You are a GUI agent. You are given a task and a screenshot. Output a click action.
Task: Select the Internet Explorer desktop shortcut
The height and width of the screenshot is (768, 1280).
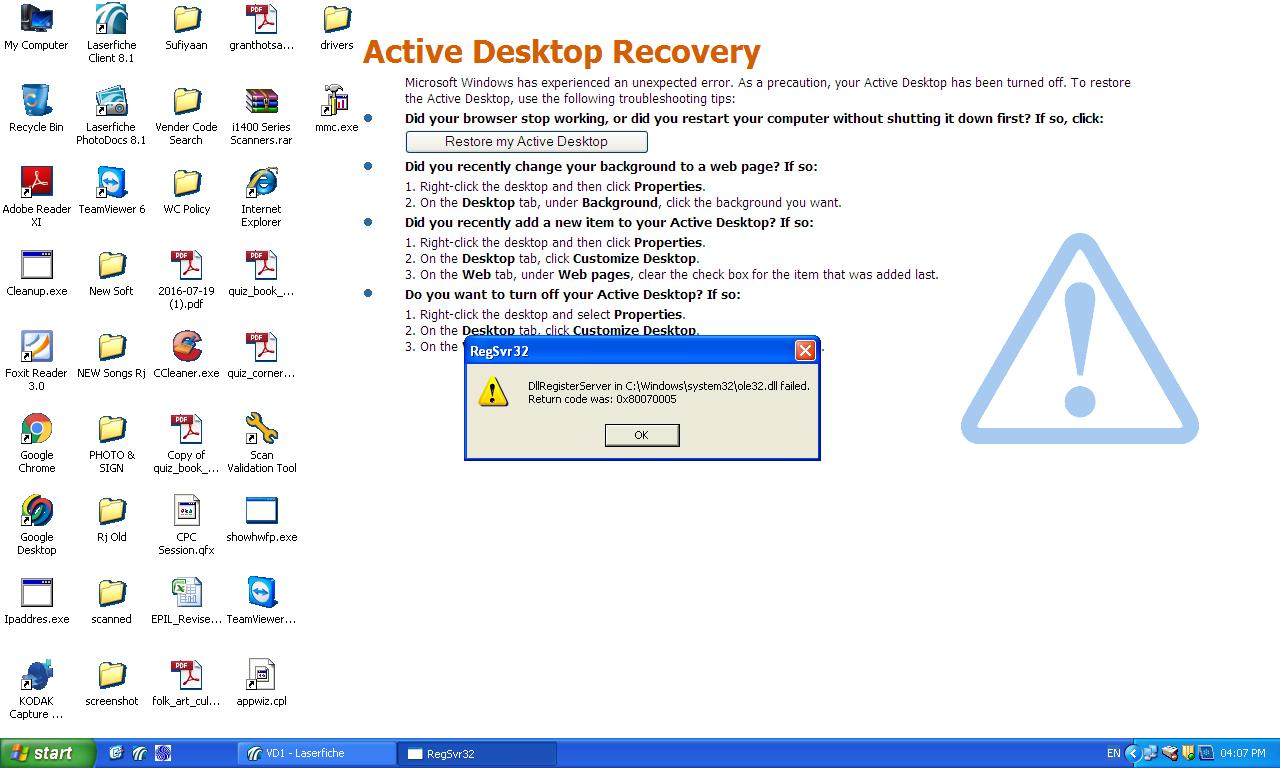[x=261, y=198]
